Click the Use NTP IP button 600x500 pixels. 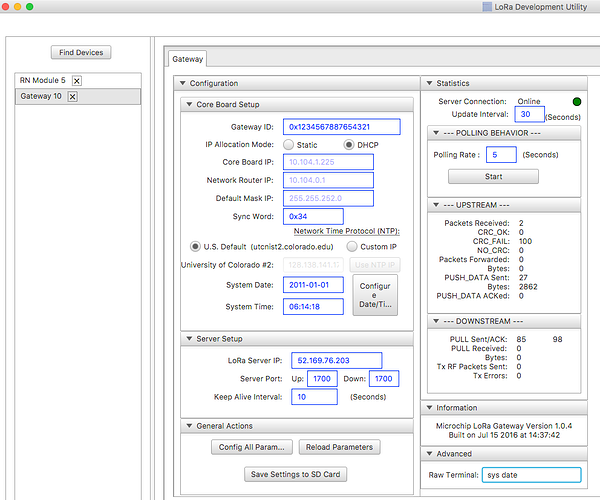pos(375,265)
